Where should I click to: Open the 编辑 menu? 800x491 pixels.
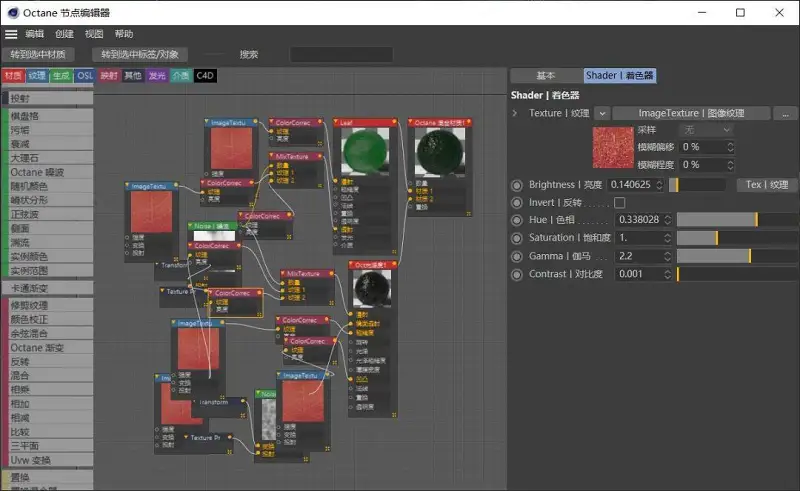pos(35,34)
